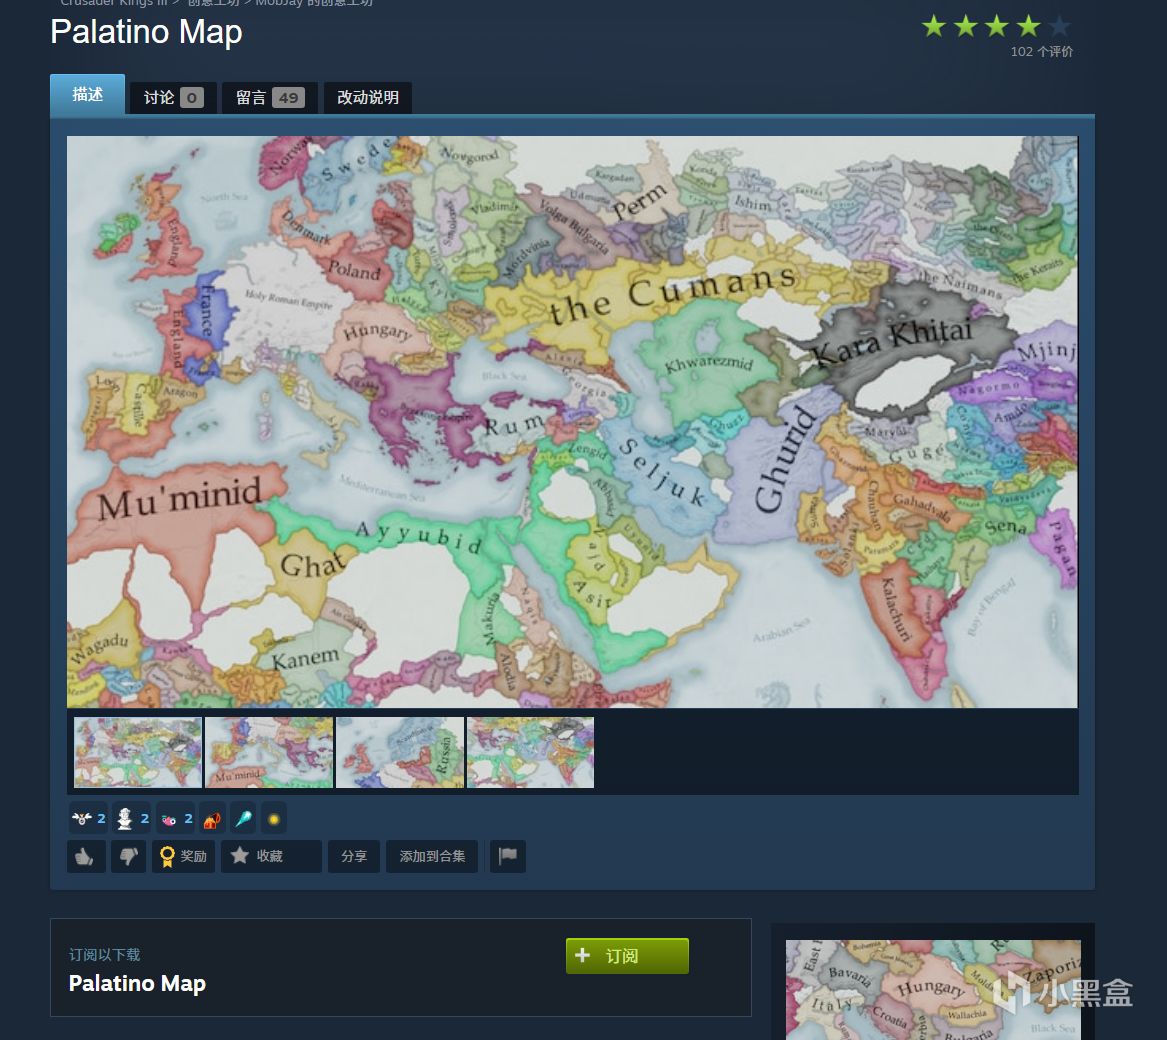Image resolution: width=1167 pixels, height=1040 pixels.
Task: Click the Crusader Kings III breadcrumb link
Action: pyautogui.click(x=114, y=3)
